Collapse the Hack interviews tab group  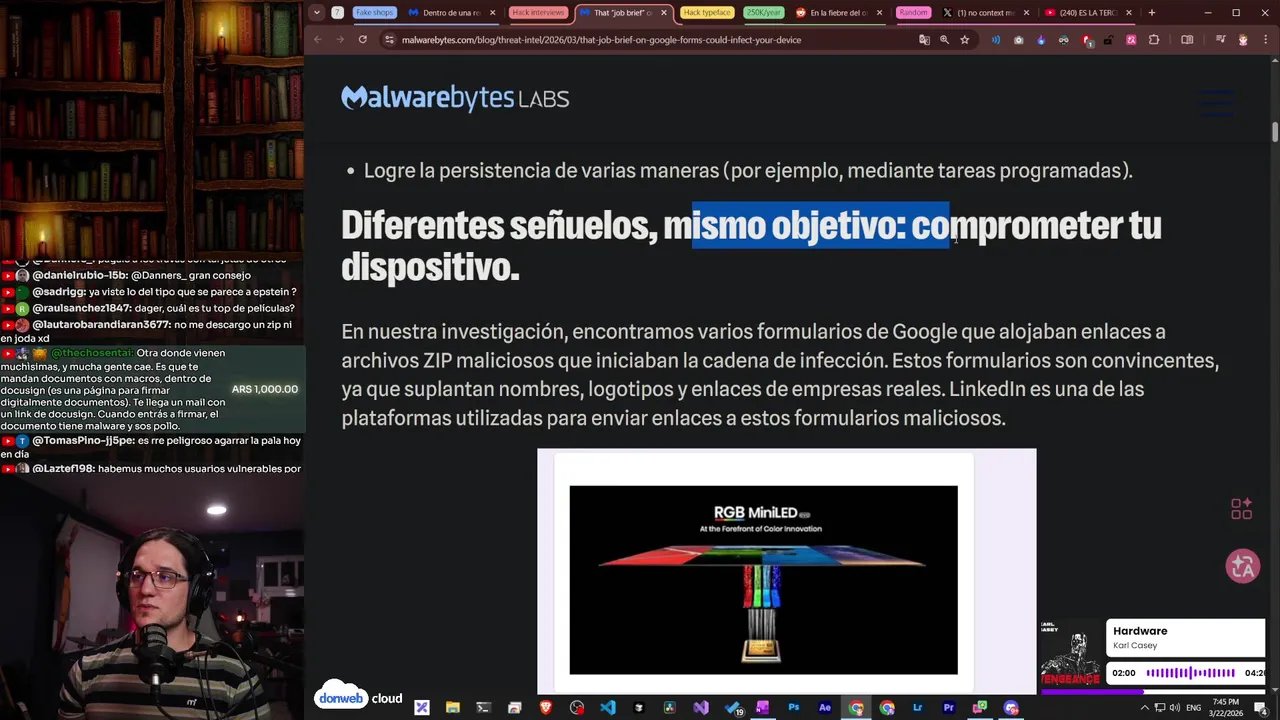coord(538,13)
